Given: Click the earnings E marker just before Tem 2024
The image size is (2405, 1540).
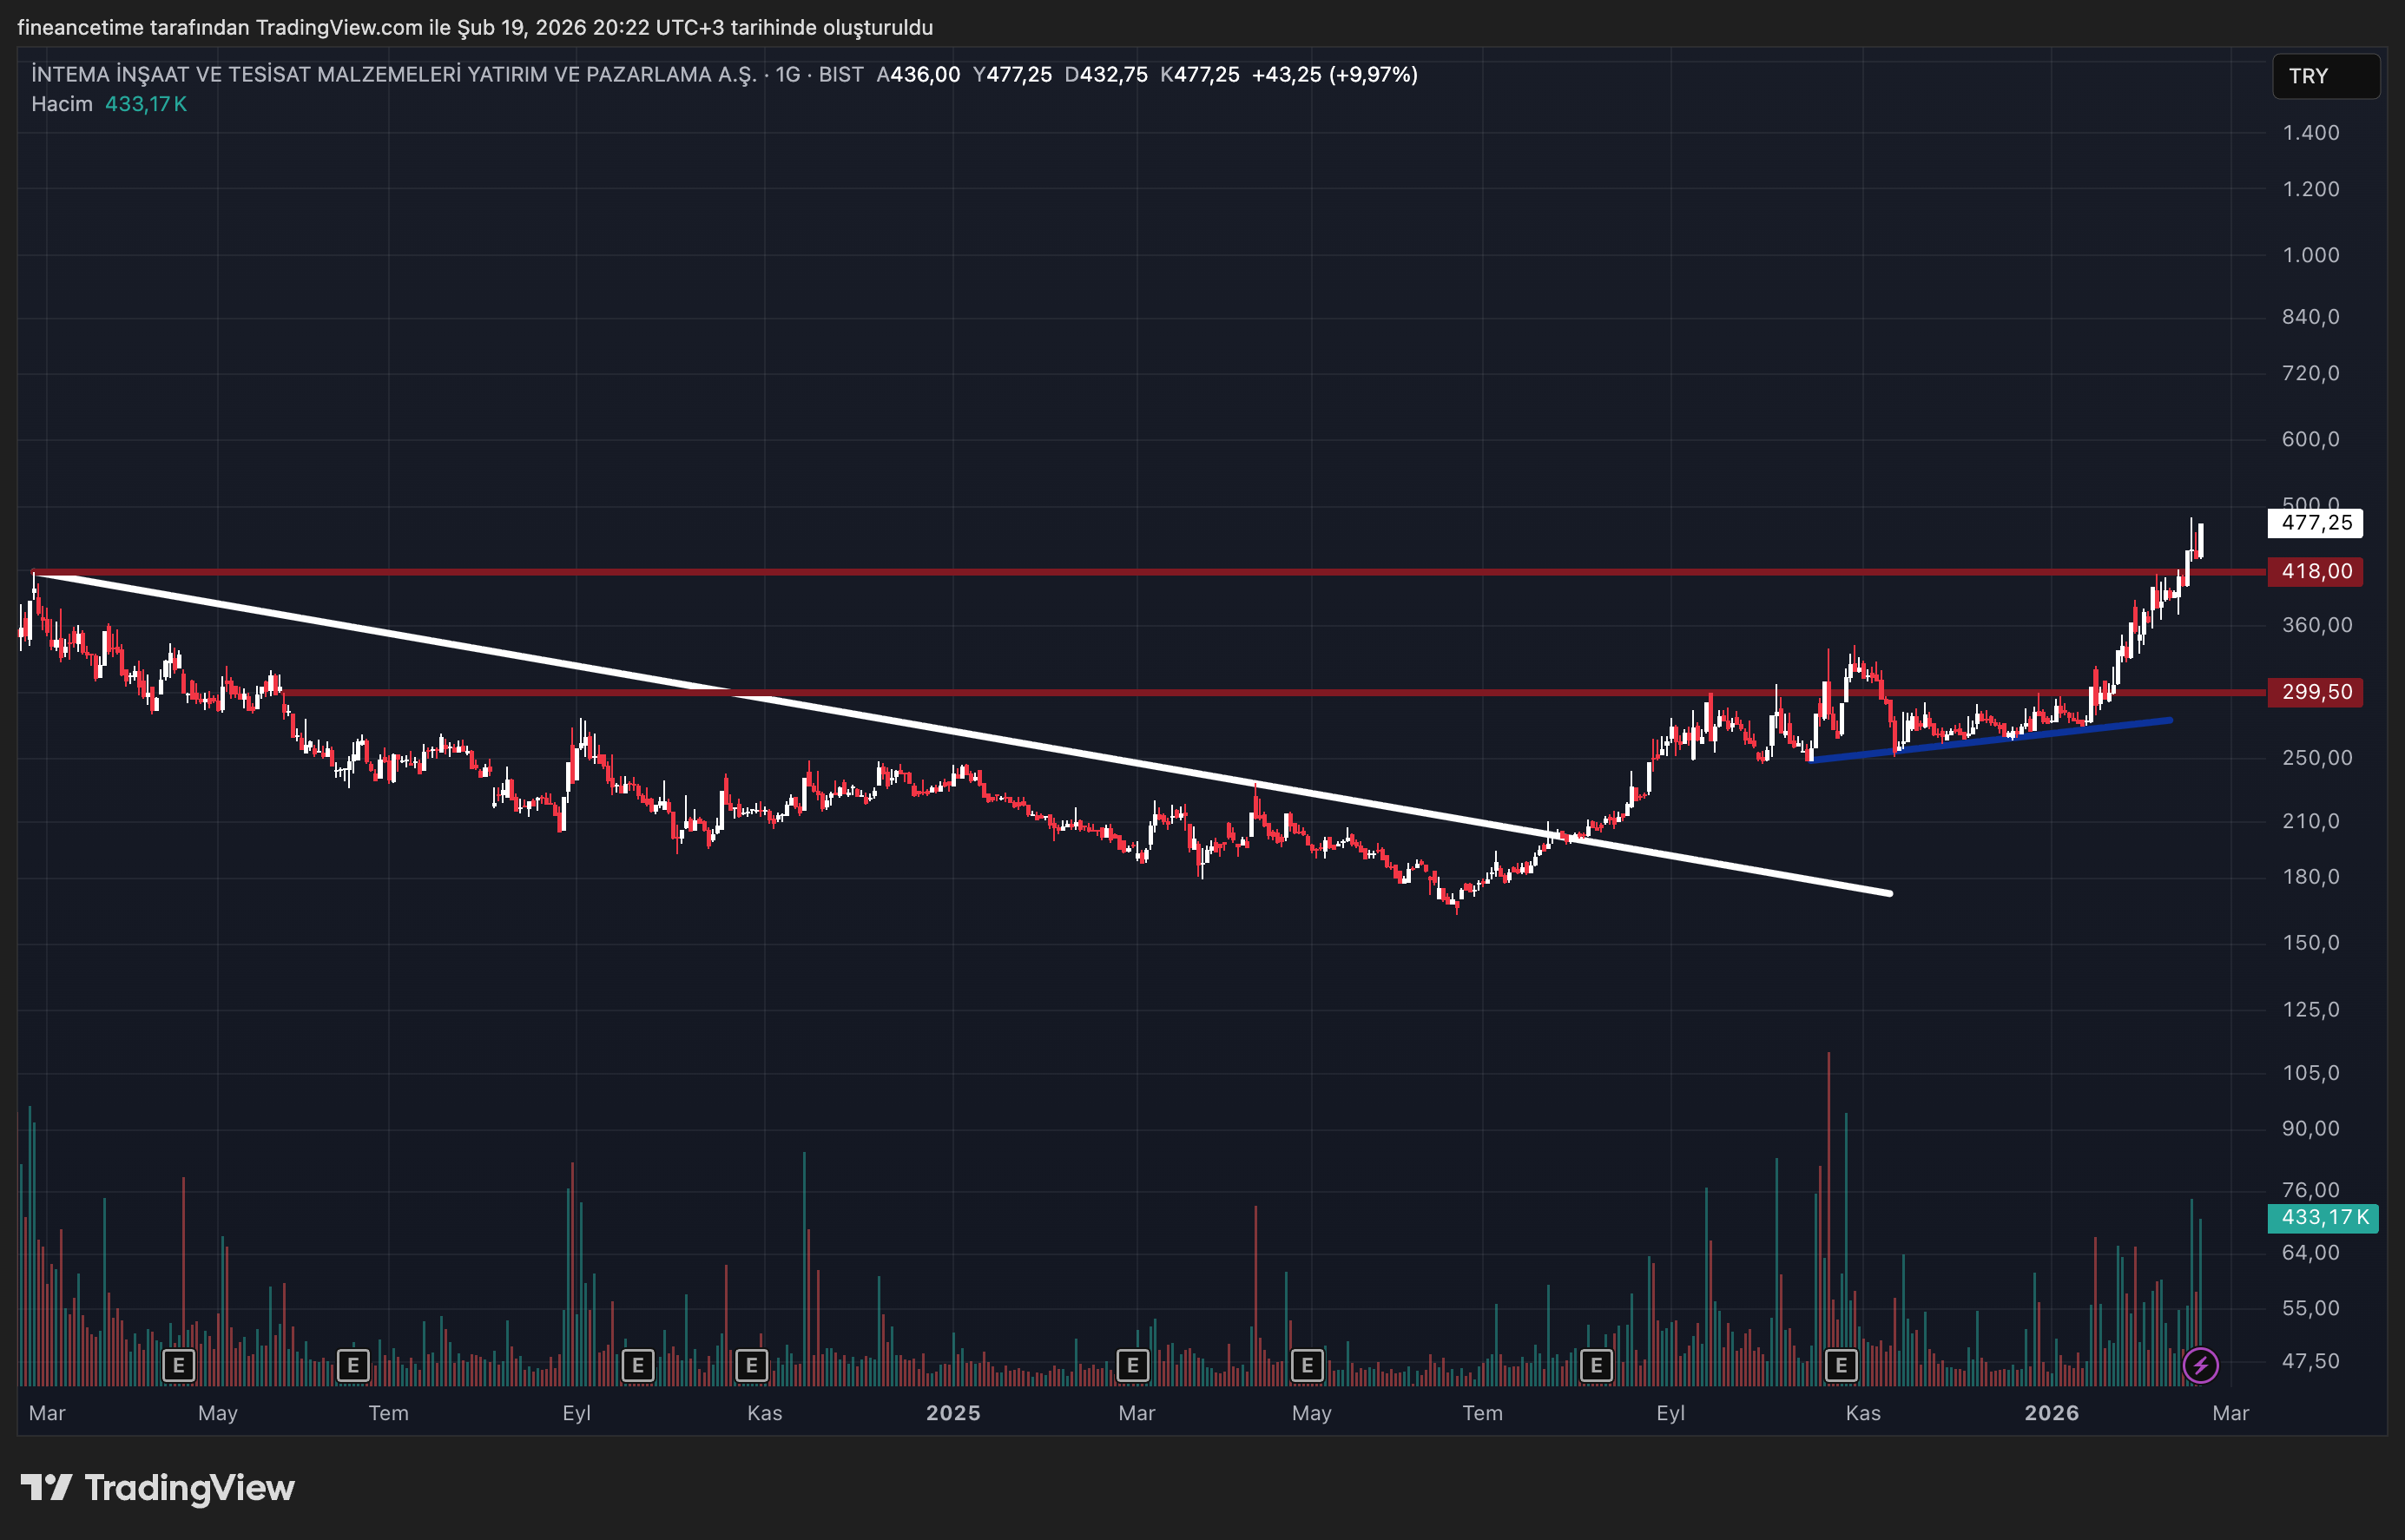Looking at the screenshot, I should pyautogui.click(x=353, y=1365).
